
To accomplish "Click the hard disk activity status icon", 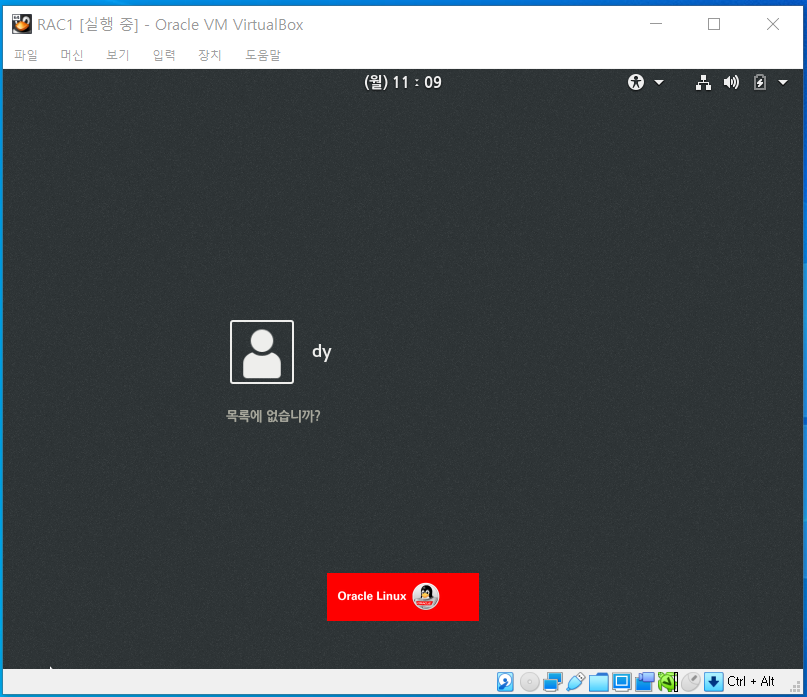I will 505,682.
